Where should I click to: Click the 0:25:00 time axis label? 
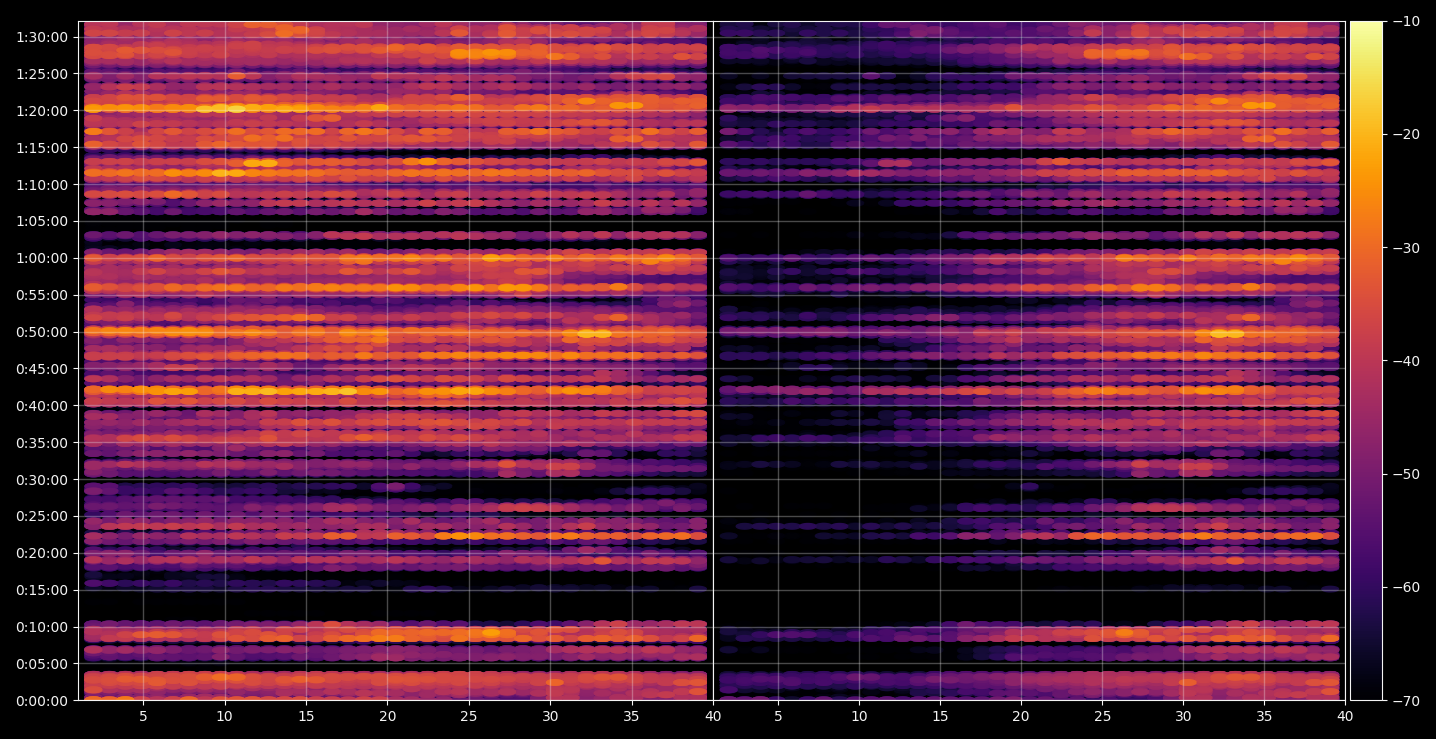(42, 516)
